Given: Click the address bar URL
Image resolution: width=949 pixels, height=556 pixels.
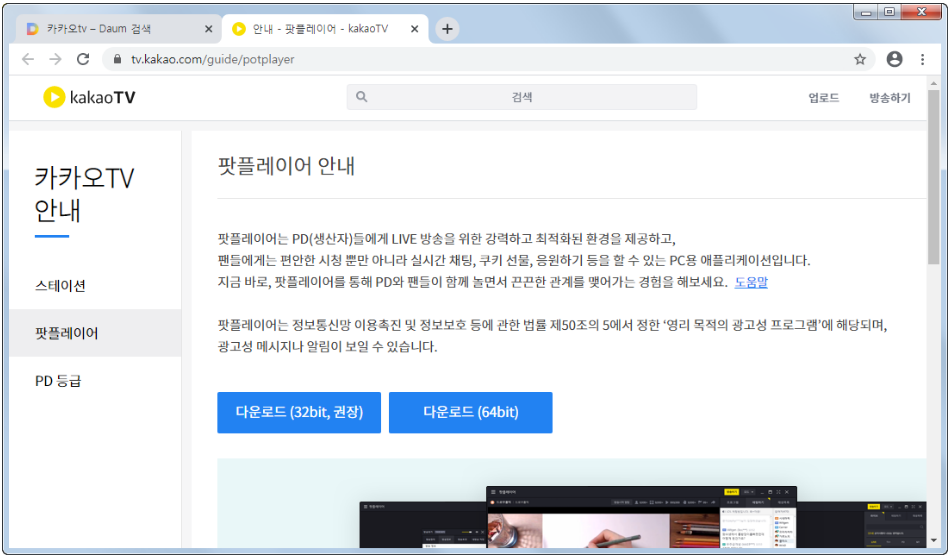Looking at the screenshot, I should (212, 59).
